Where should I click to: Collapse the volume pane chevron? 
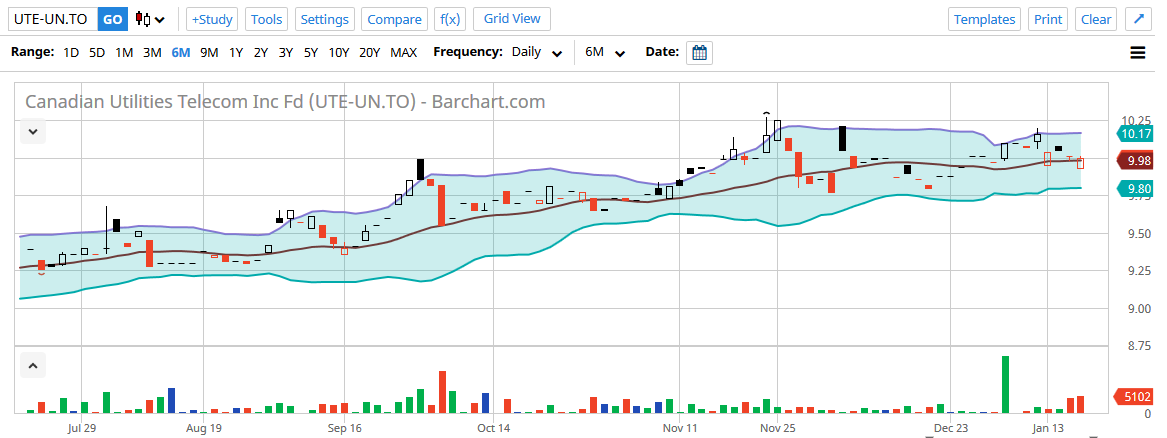pyautogui.click(x=33, y=366)
